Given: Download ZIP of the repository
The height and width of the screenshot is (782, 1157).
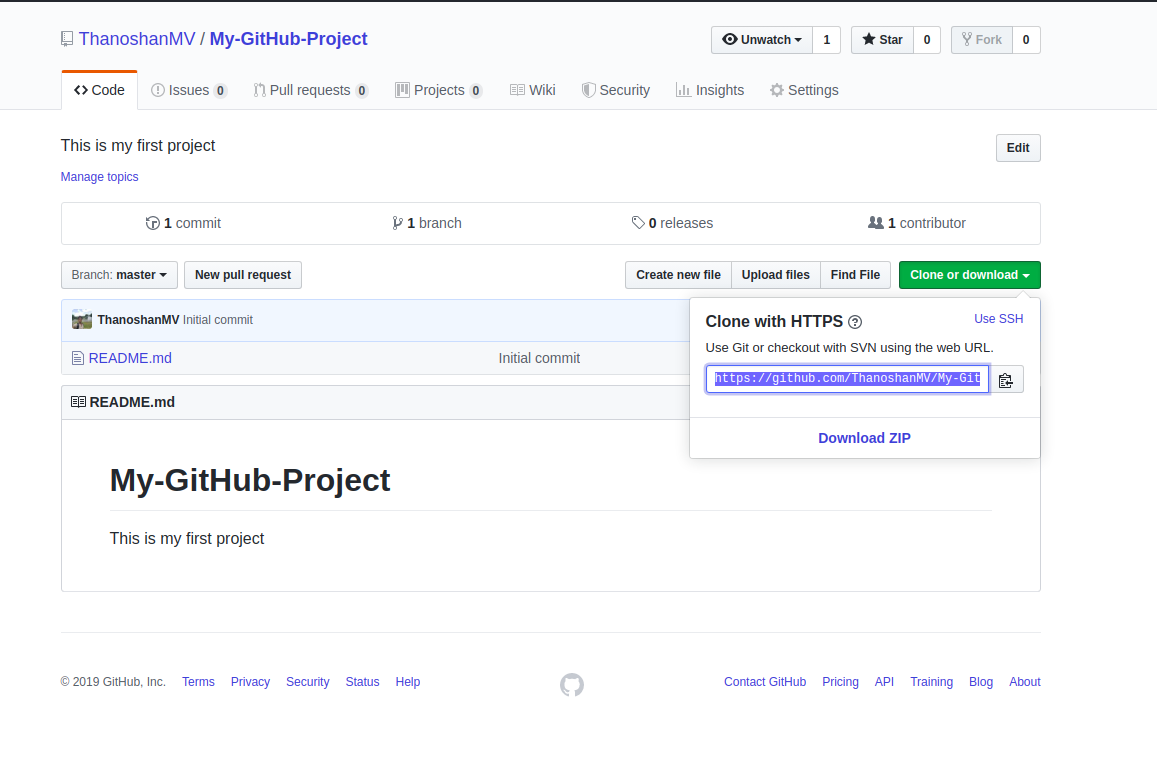Looking at the screenshot, I should [x=864, y=437].
